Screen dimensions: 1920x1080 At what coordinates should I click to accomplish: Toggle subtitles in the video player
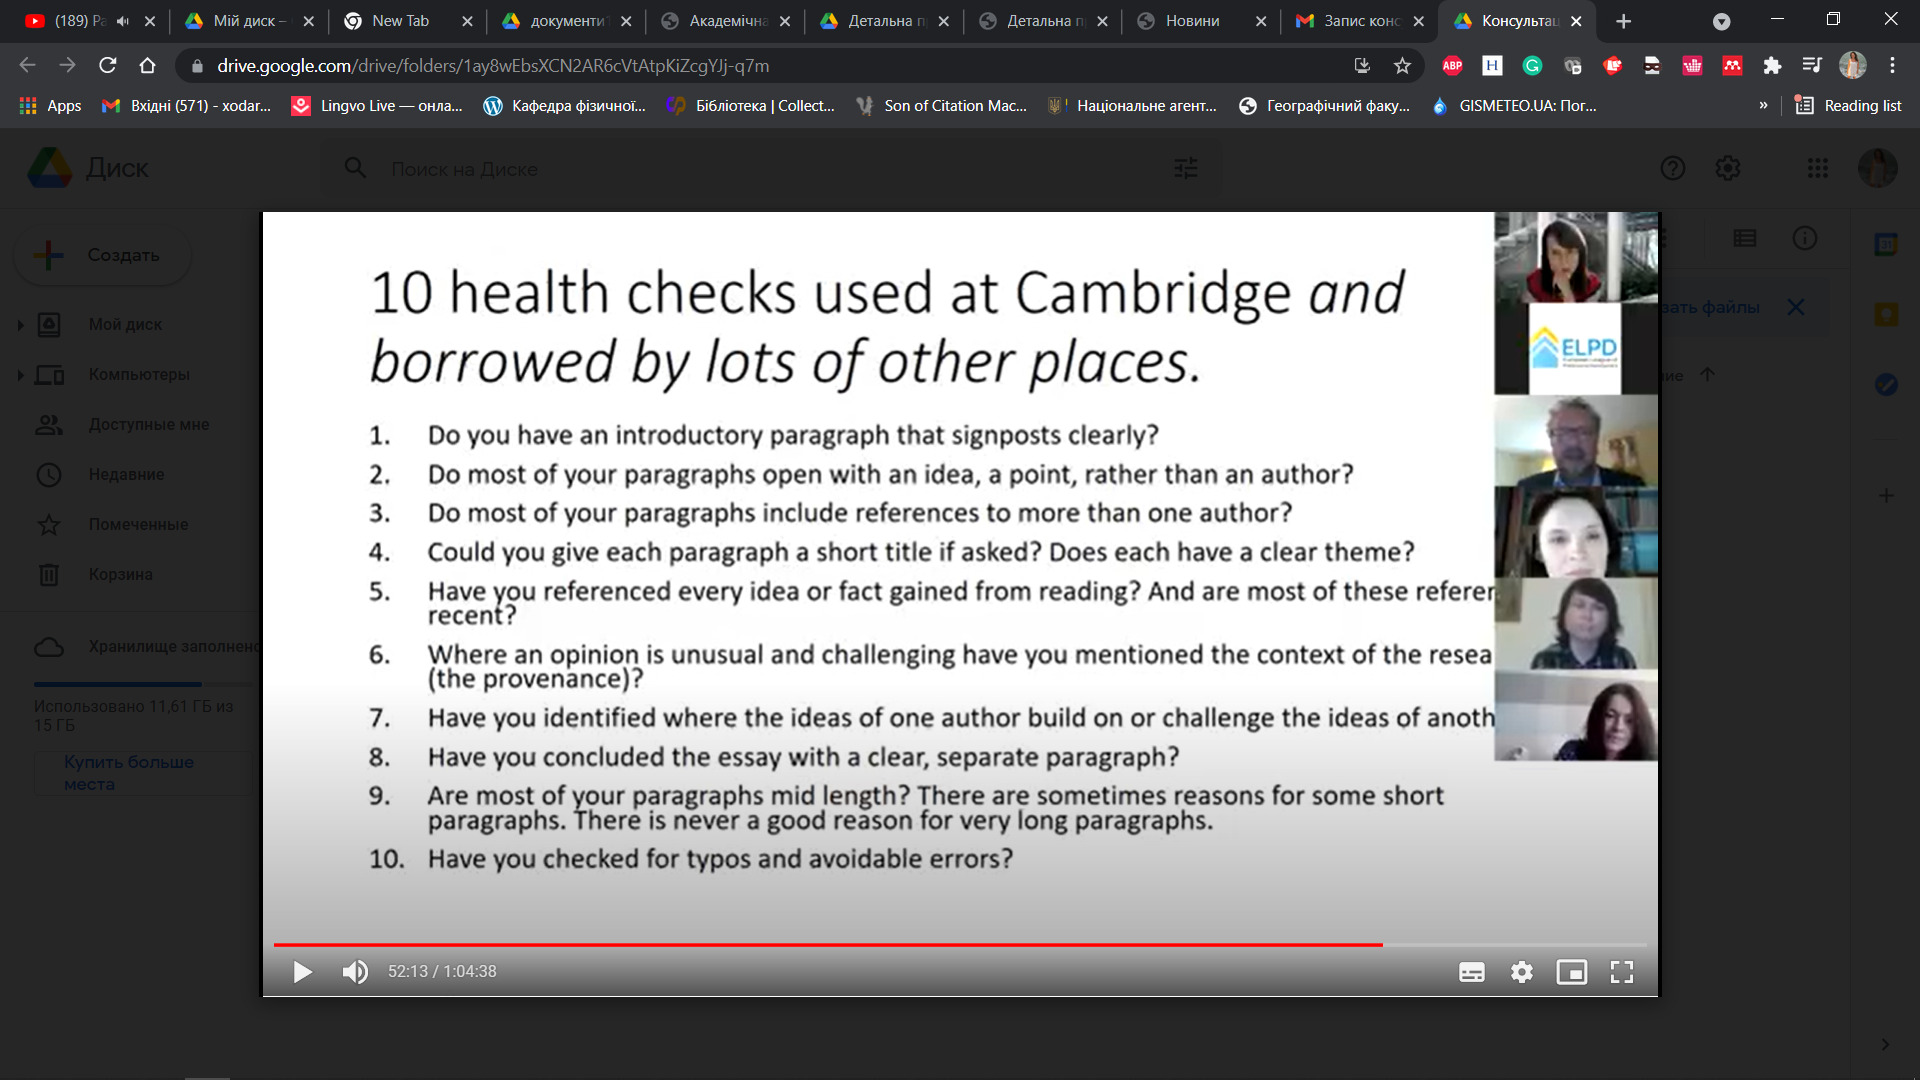(x=1471, y=972)
